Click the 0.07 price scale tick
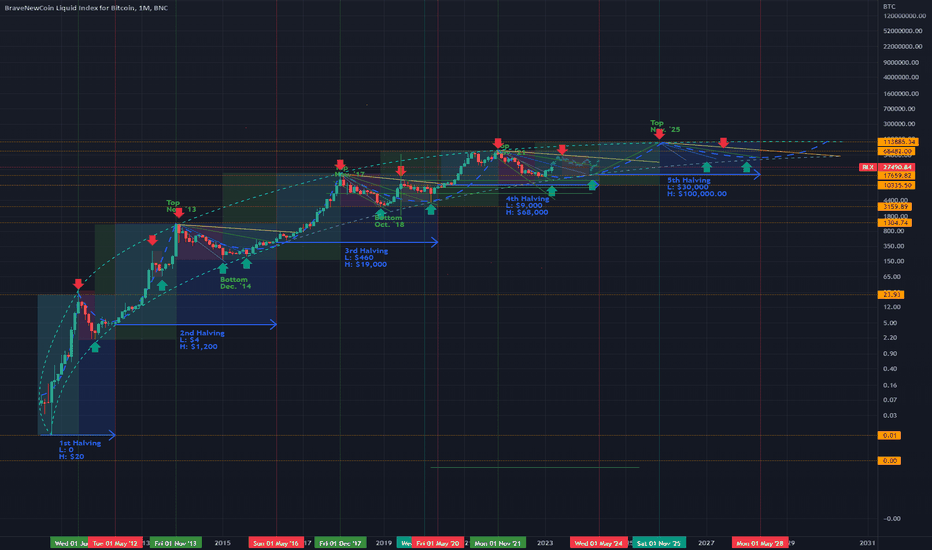This screenshot has width=932, height=550. point(890,400)
